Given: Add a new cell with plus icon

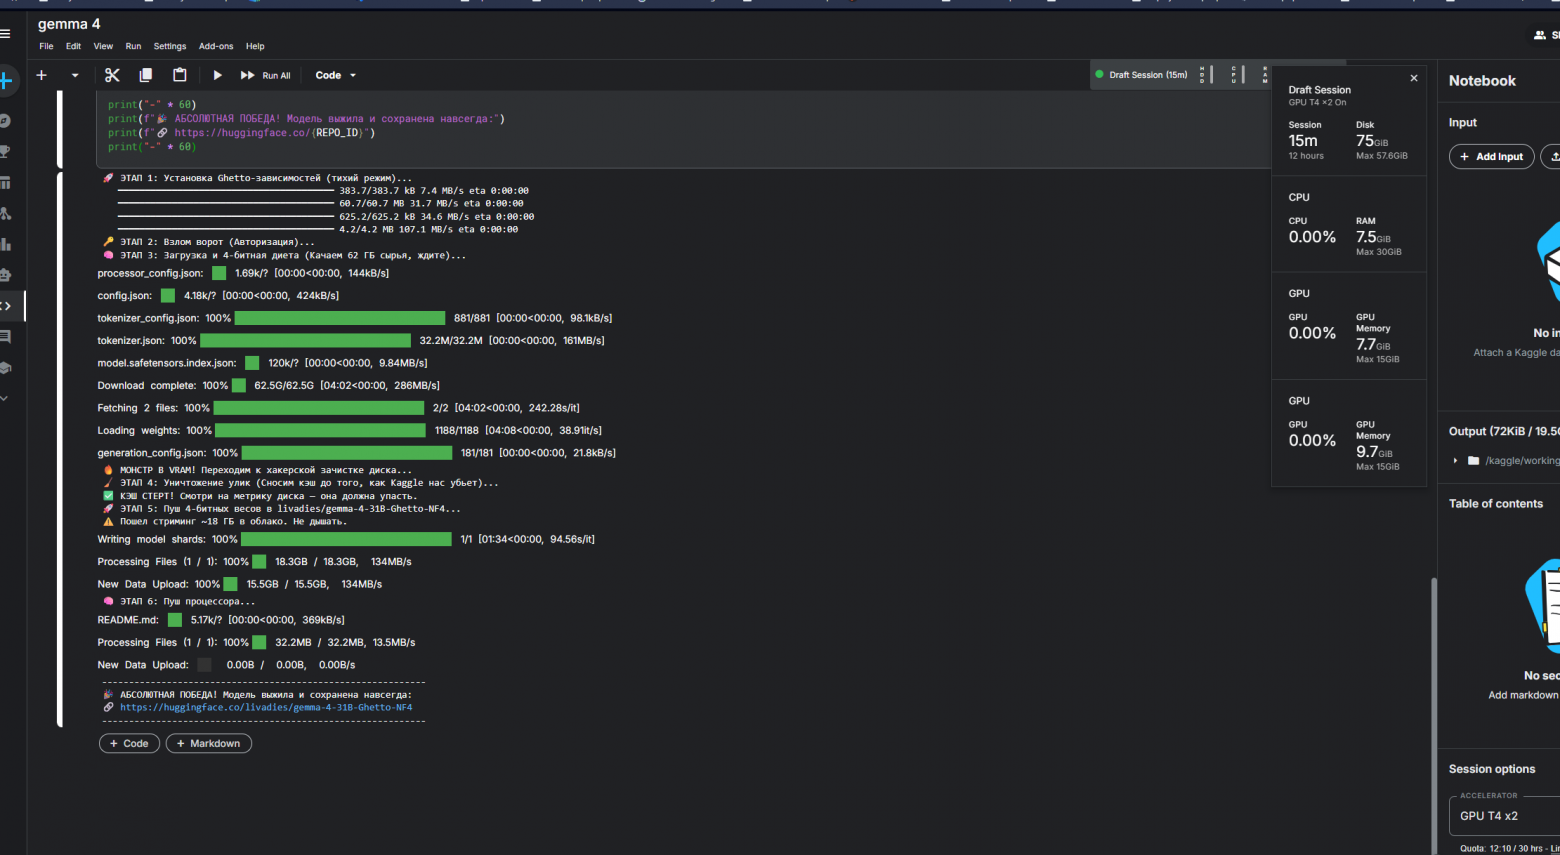Looking at the screenshot, I should click(41, 75).
